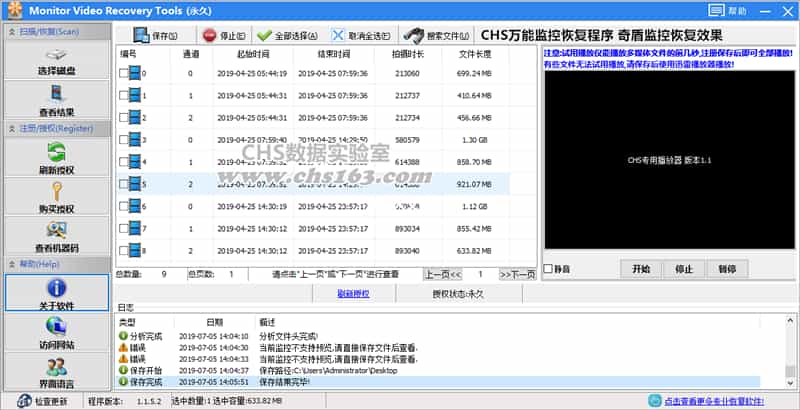Go to previous page (上一页<<)
Image resolution: width=800 pixels, height=410 pixels.
click(443, 274)
